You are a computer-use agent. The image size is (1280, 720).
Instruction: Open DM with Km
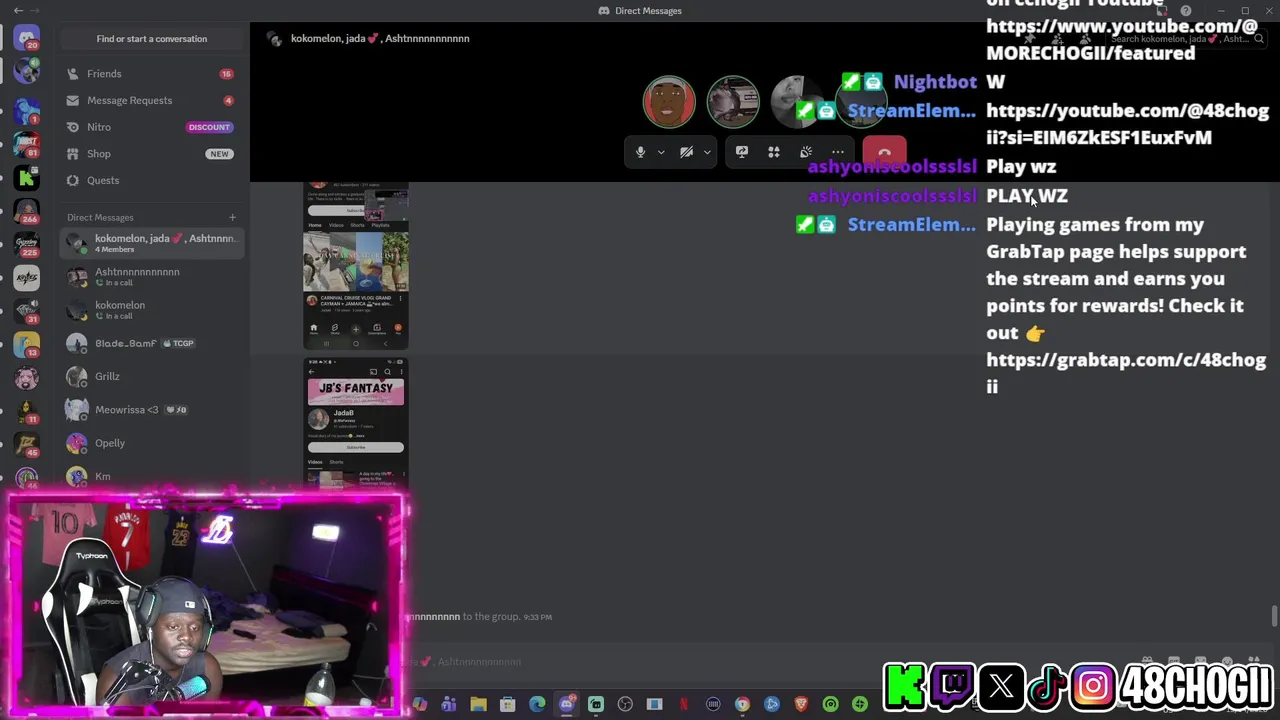click(152, 476)
